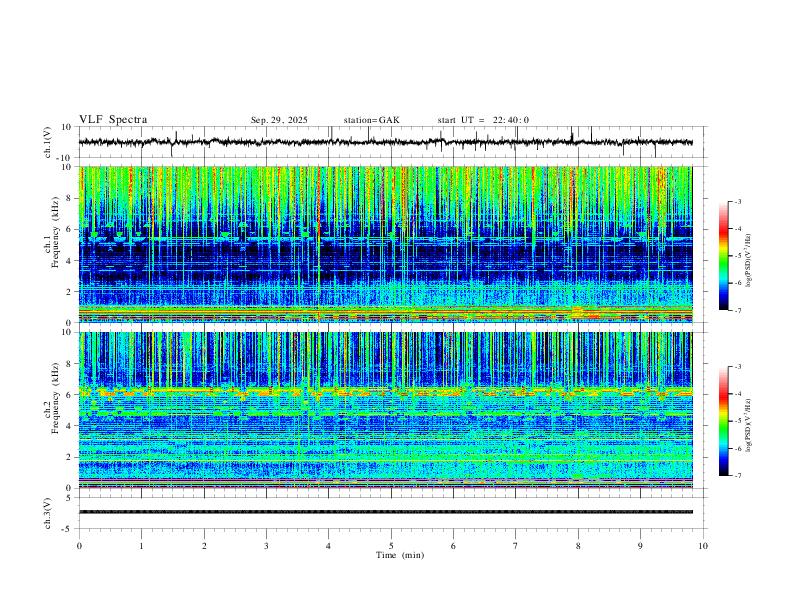Click the time axis tick label "2"

click(x=204, y=546)
